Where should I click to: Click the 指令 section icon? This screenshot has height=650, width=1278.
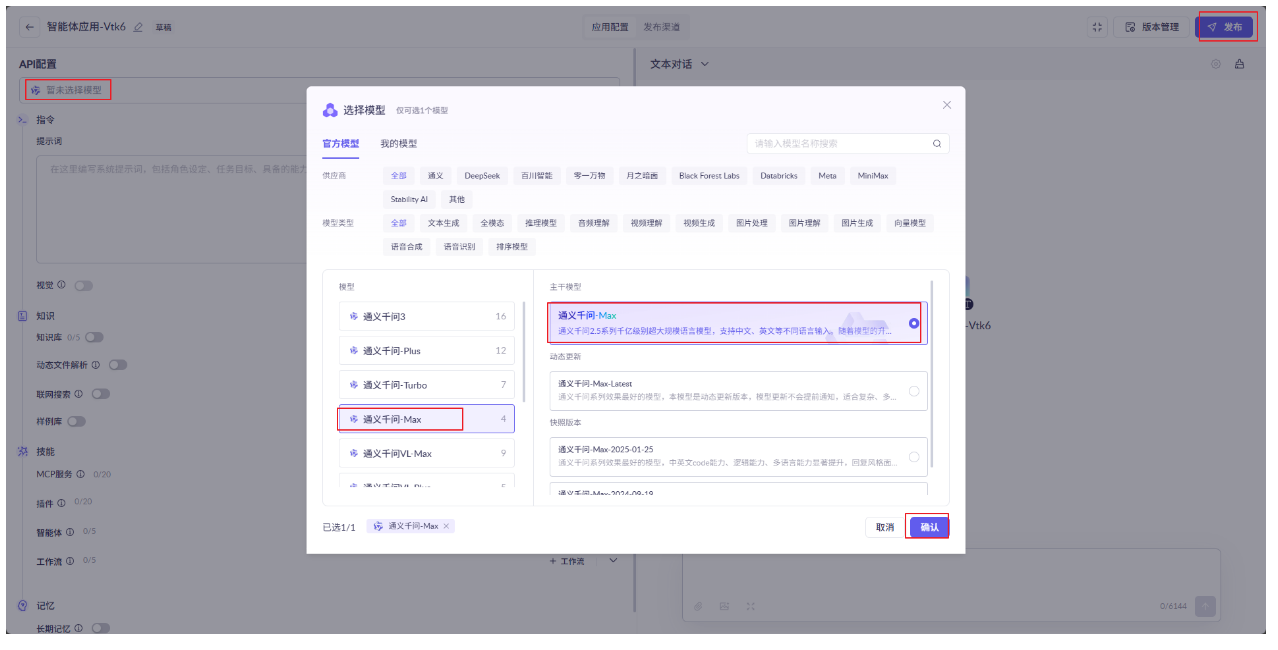click(x=23, y=119)
